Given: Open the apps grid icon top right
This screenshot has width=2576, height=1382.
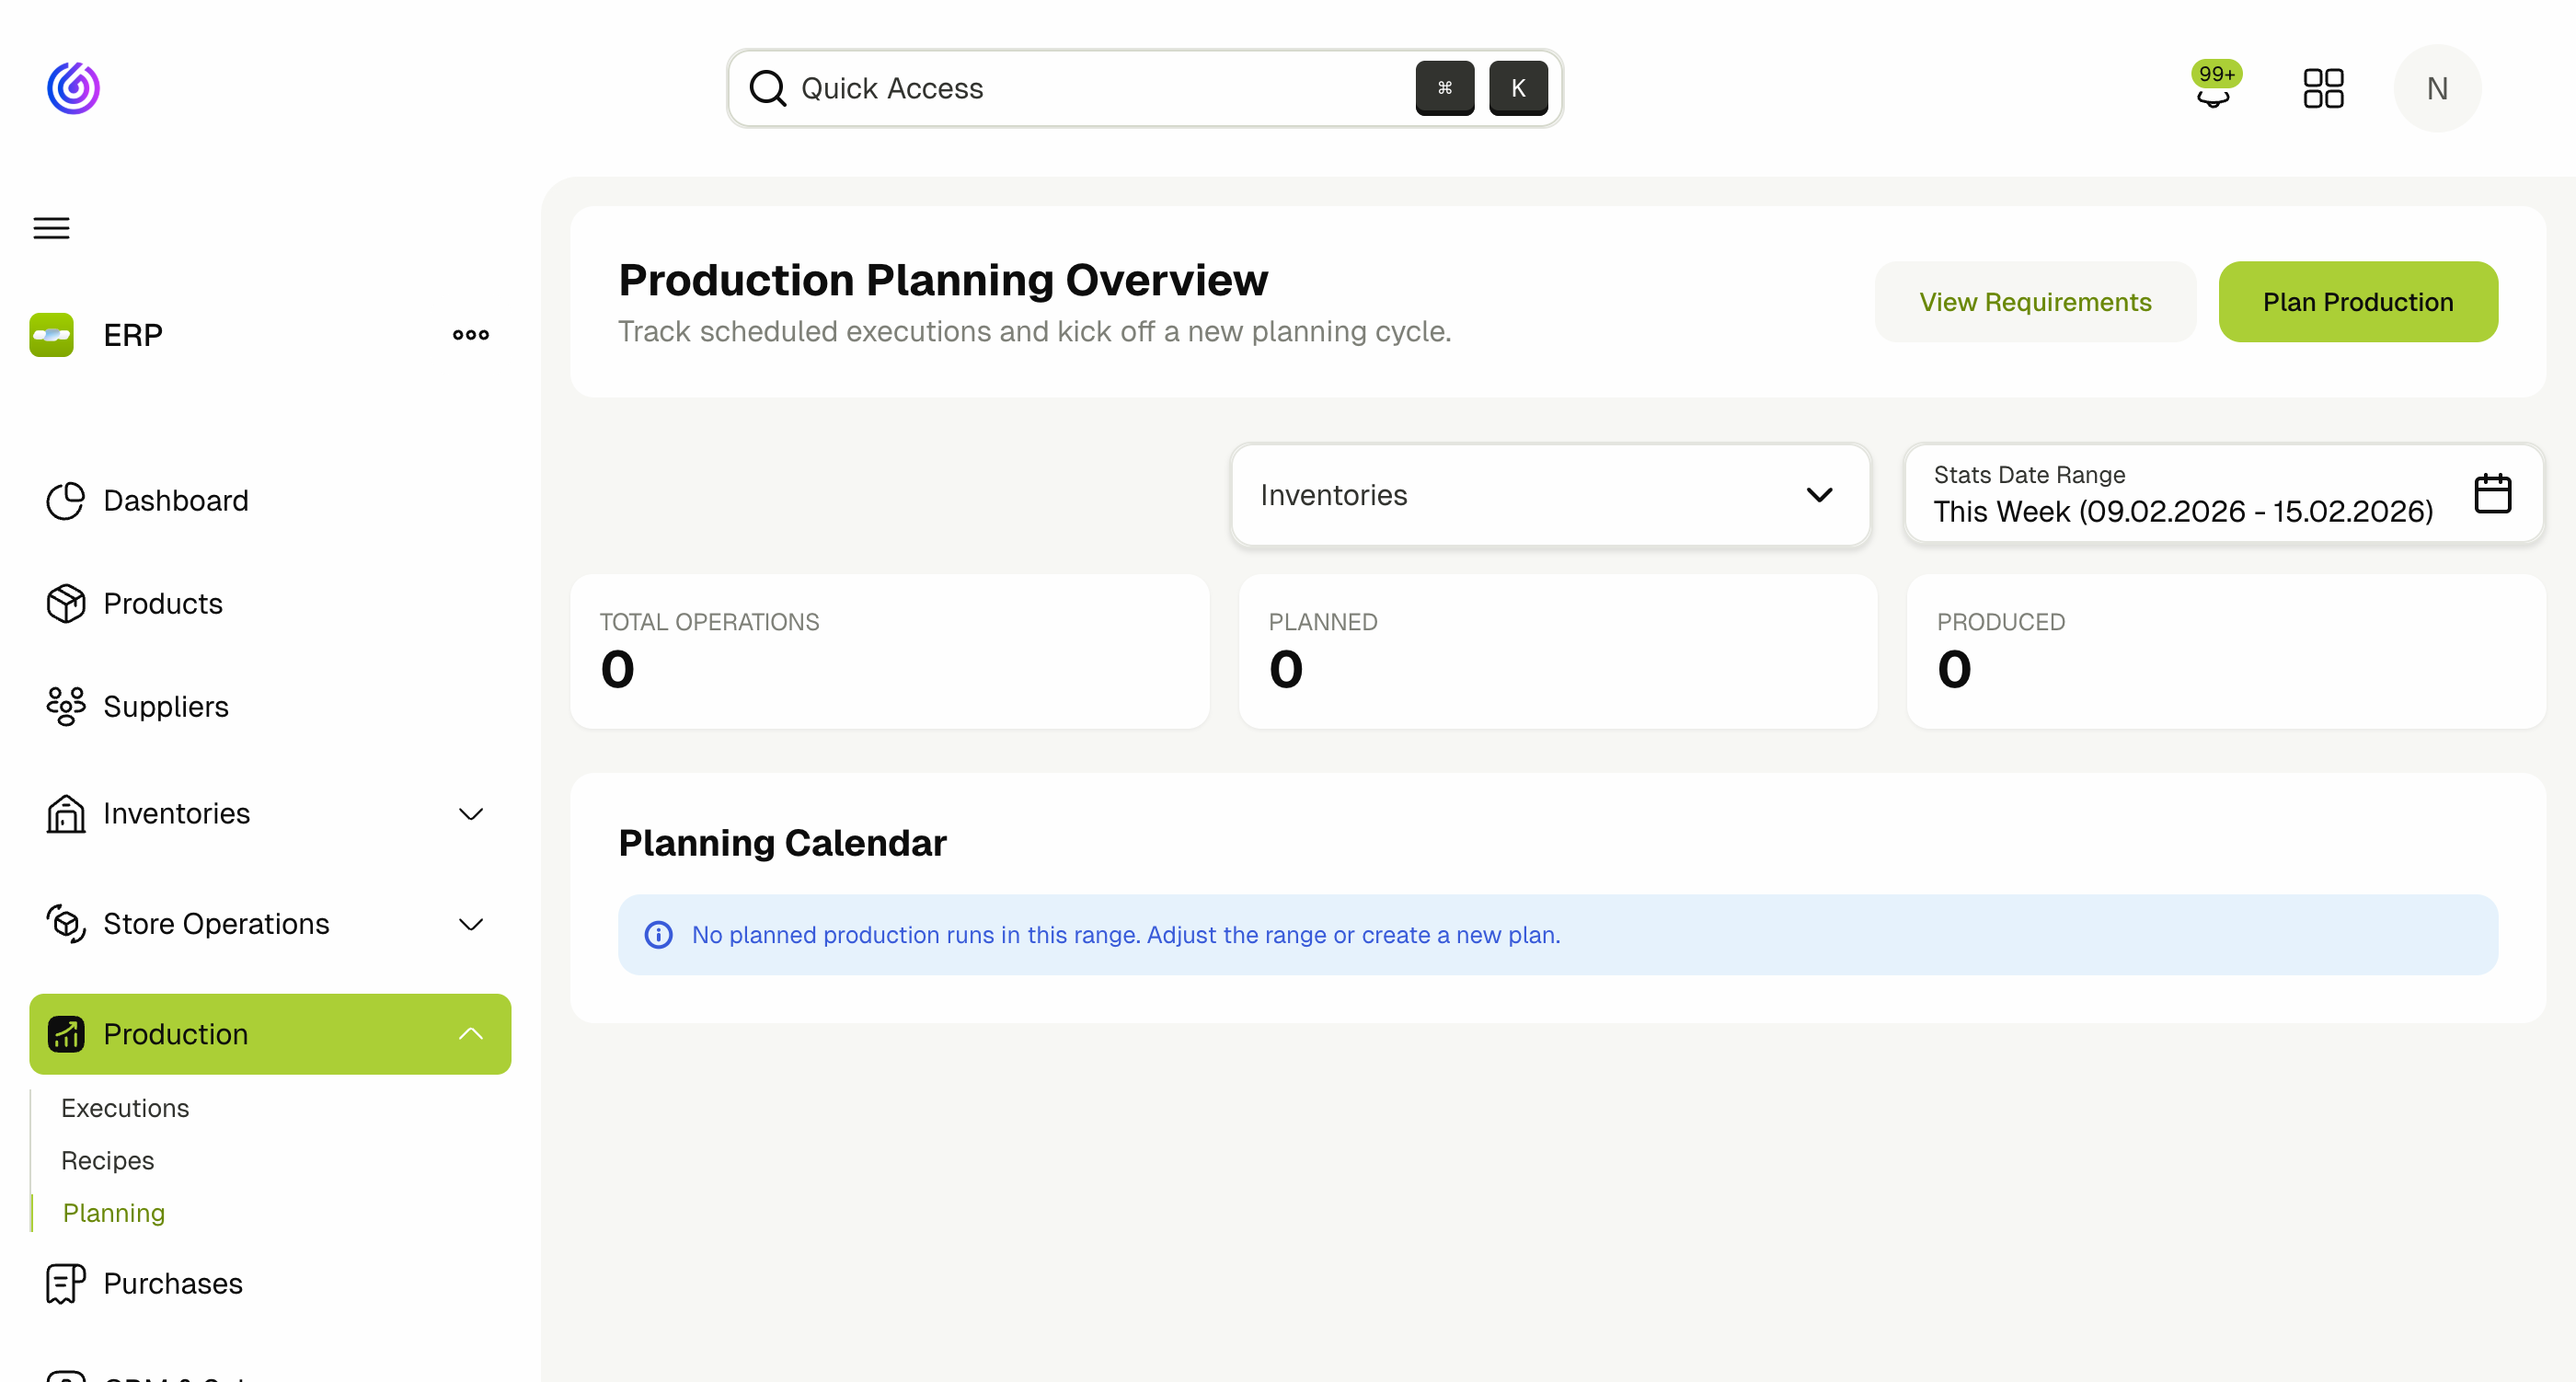Looking at the screenshot, I should pos(2324,88).
